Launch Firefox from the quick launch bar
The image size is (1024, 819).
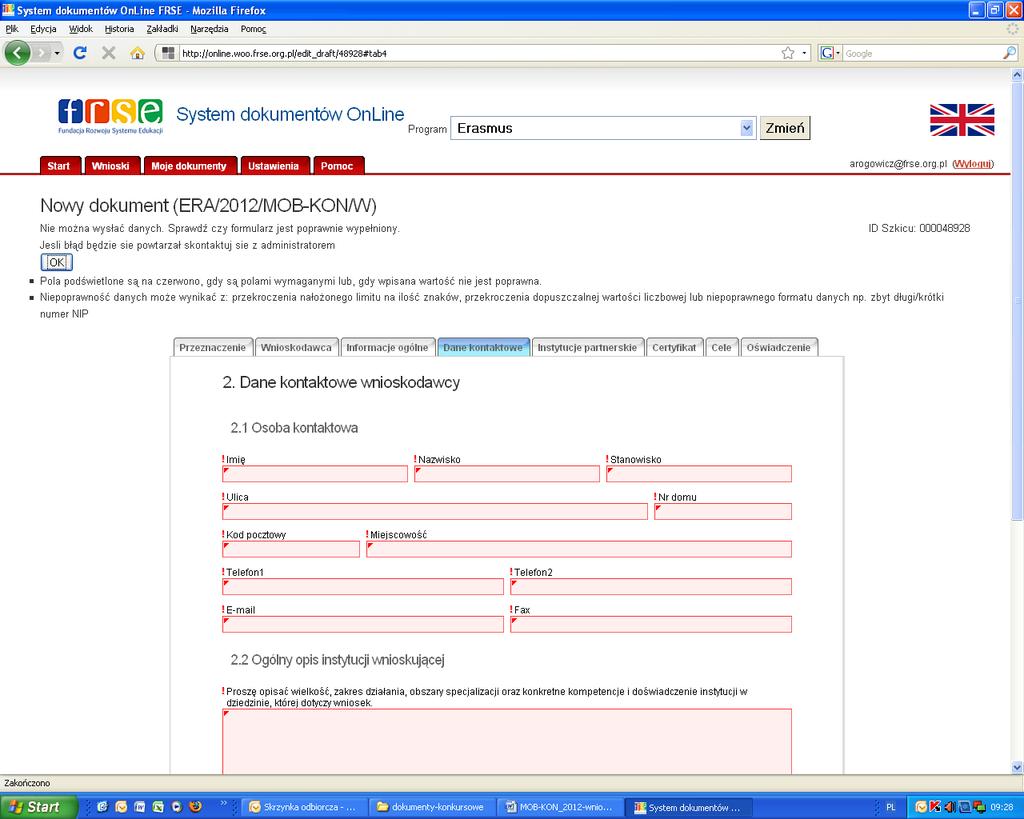click(195, 807)
